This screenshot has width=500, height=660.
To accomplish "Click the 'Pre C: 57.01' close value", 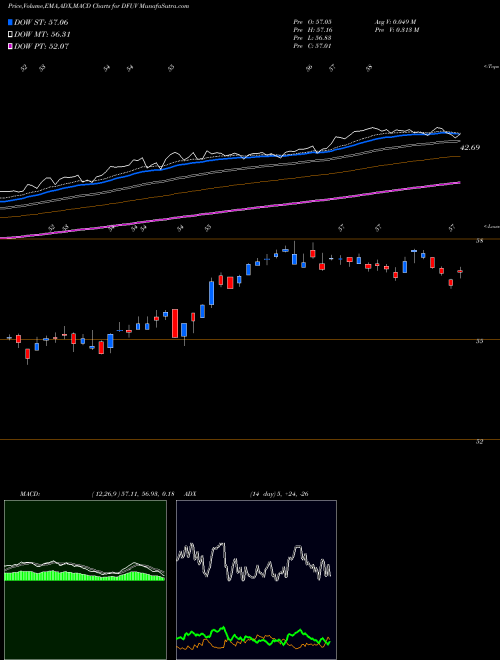I will point(312,46).
